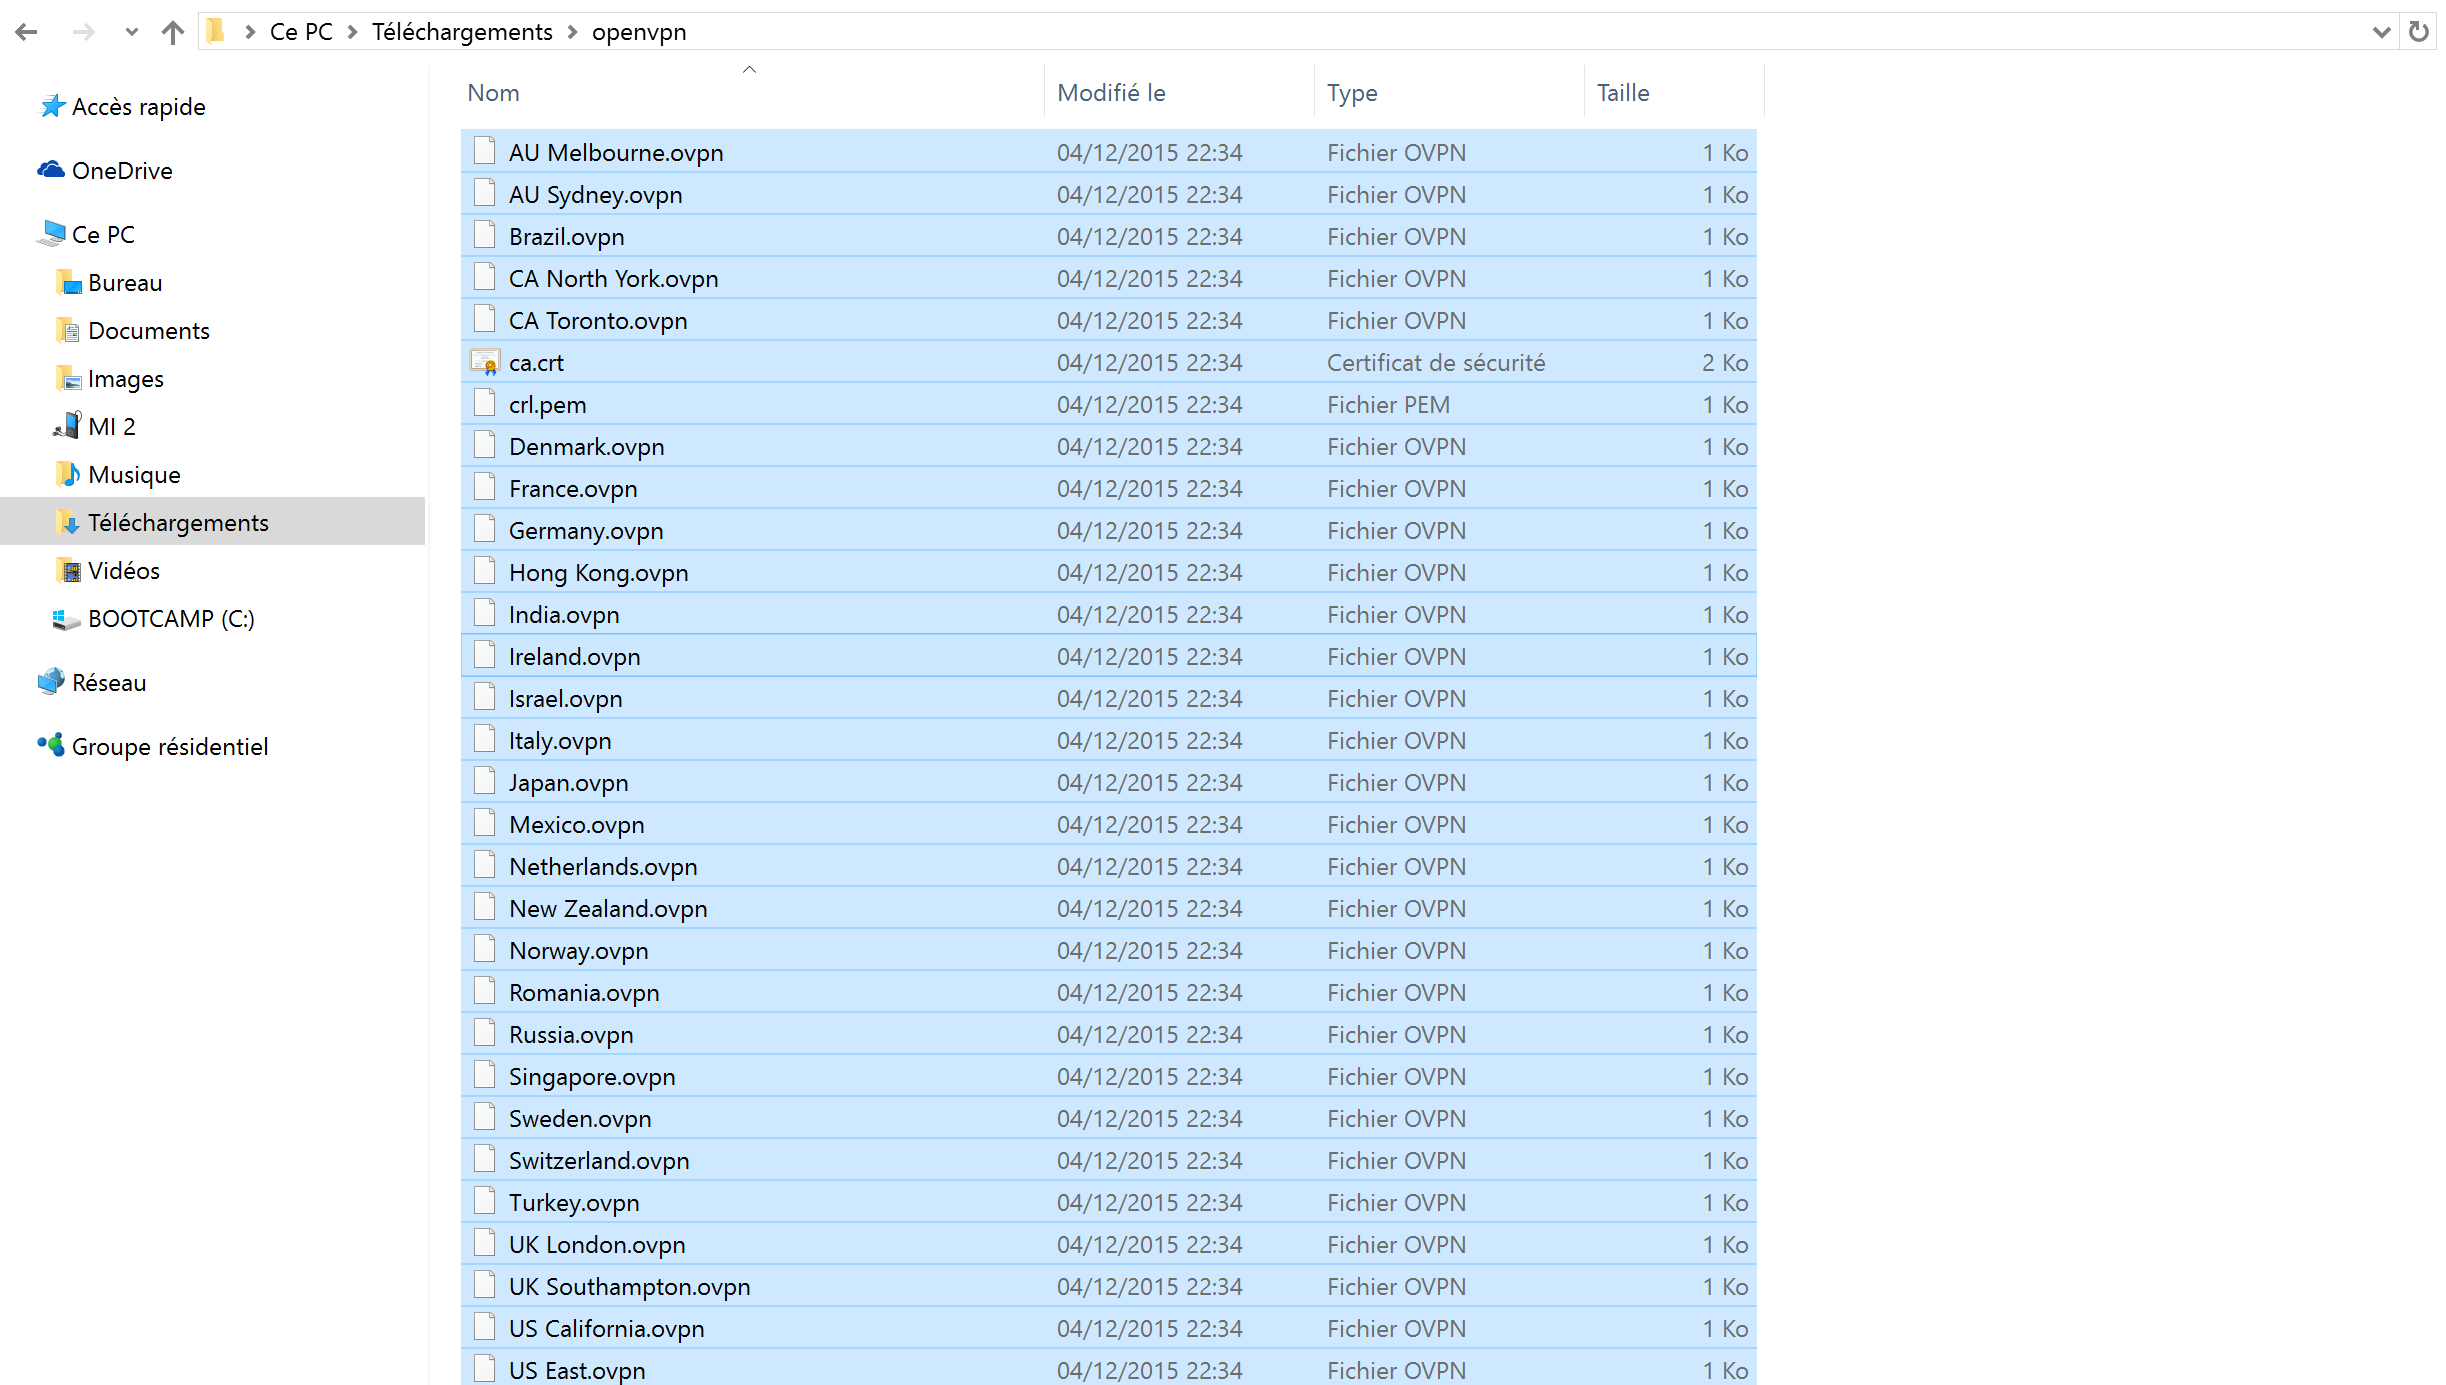Click Téléchargements in the breadcrumb path
2446x1385 pixels.
(462, 32)
